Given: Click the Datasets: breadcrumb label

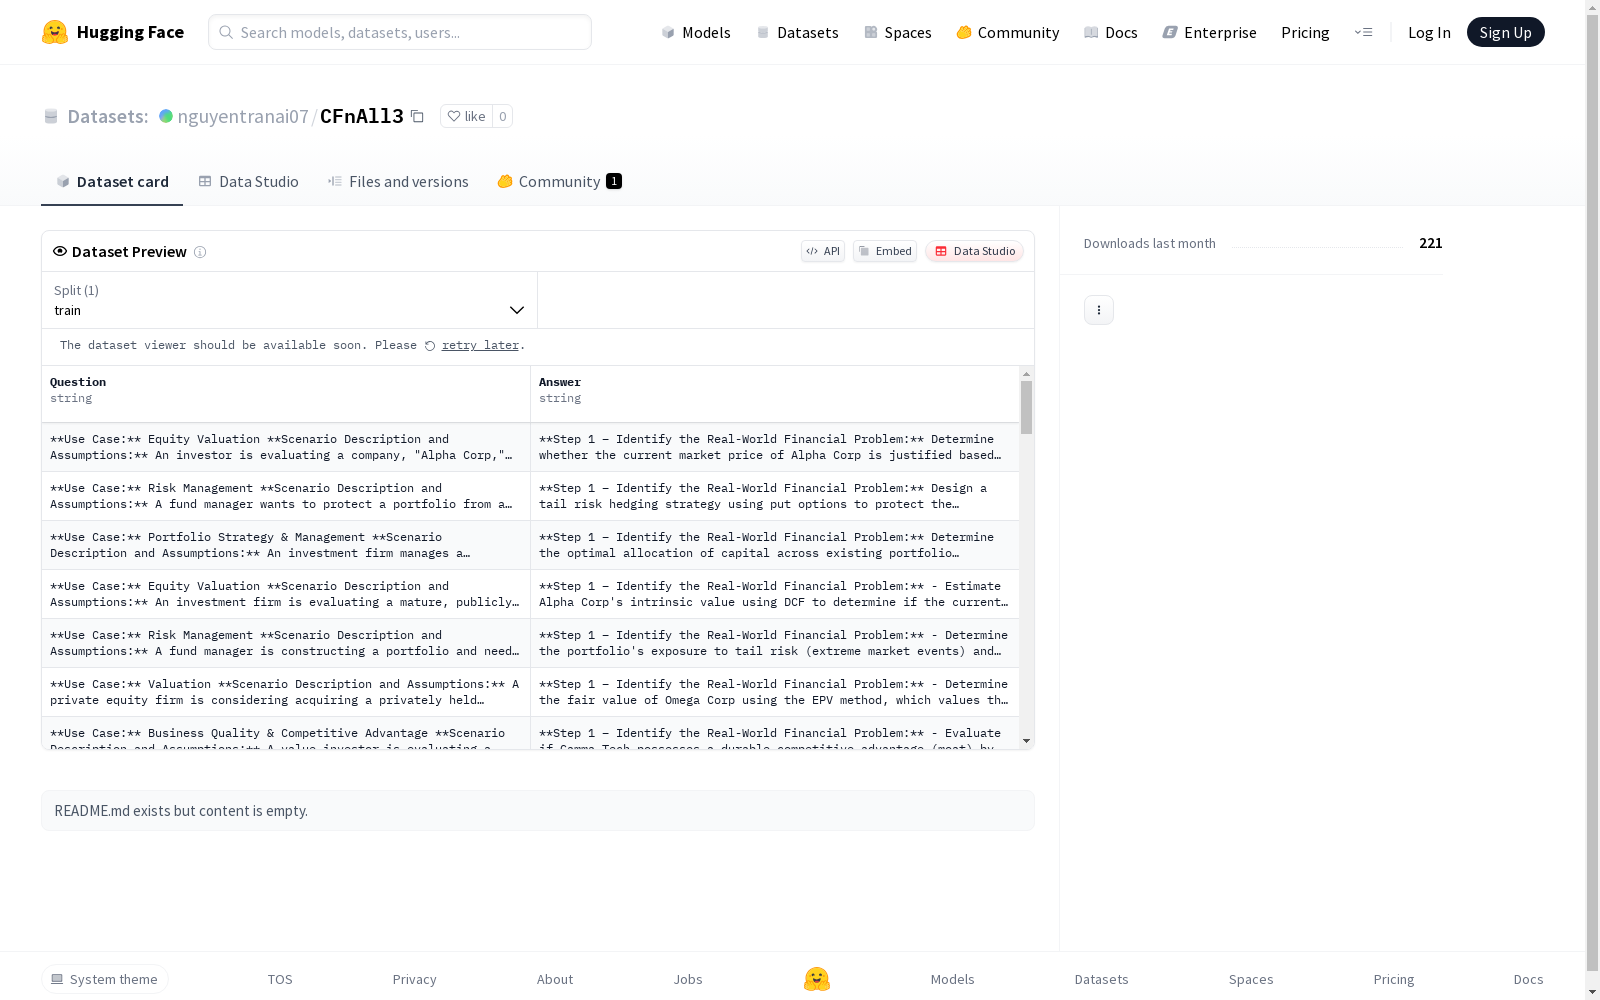Looking at the screenshot, I should pyautogui.click(x=108, y=116).
